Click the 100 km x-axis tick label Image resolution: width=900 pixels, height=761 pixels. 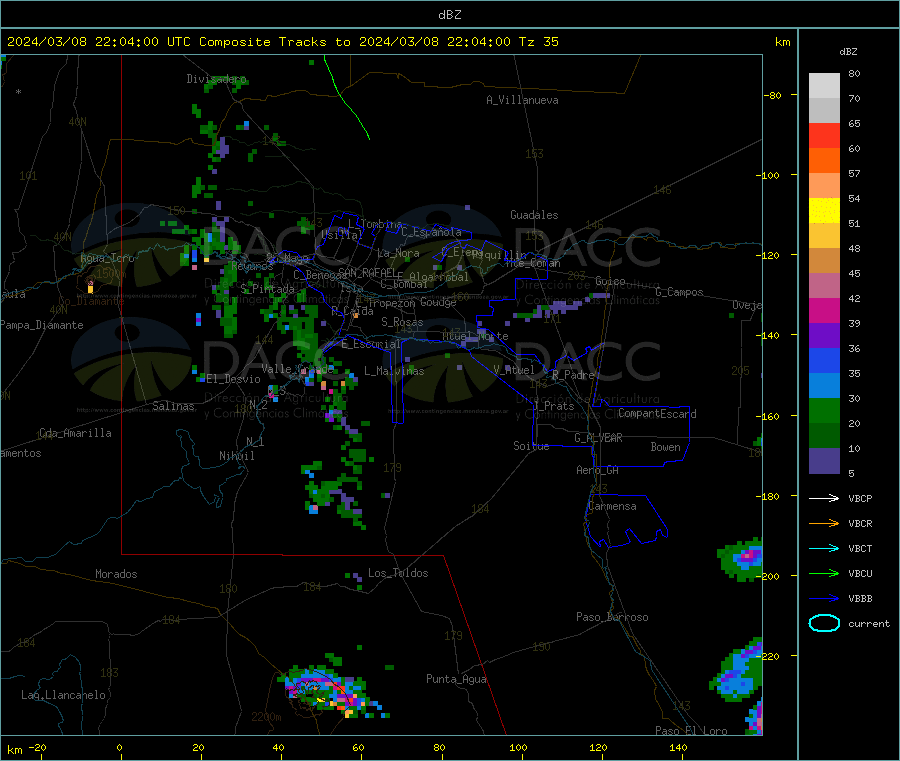click(518, 747)
